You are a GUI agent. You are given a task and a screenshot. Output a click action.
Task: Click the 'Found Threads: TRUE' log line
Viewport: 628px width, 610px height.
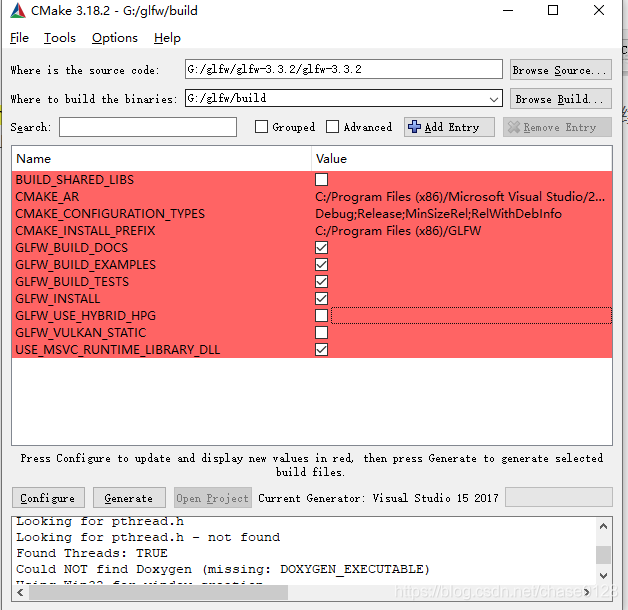92,553
